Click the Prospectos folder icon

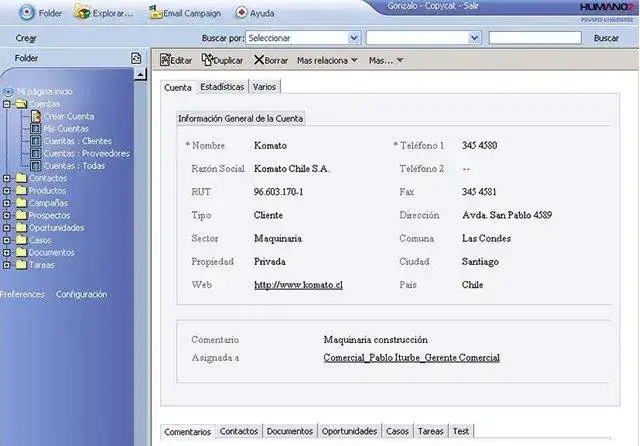coord(21,215)
